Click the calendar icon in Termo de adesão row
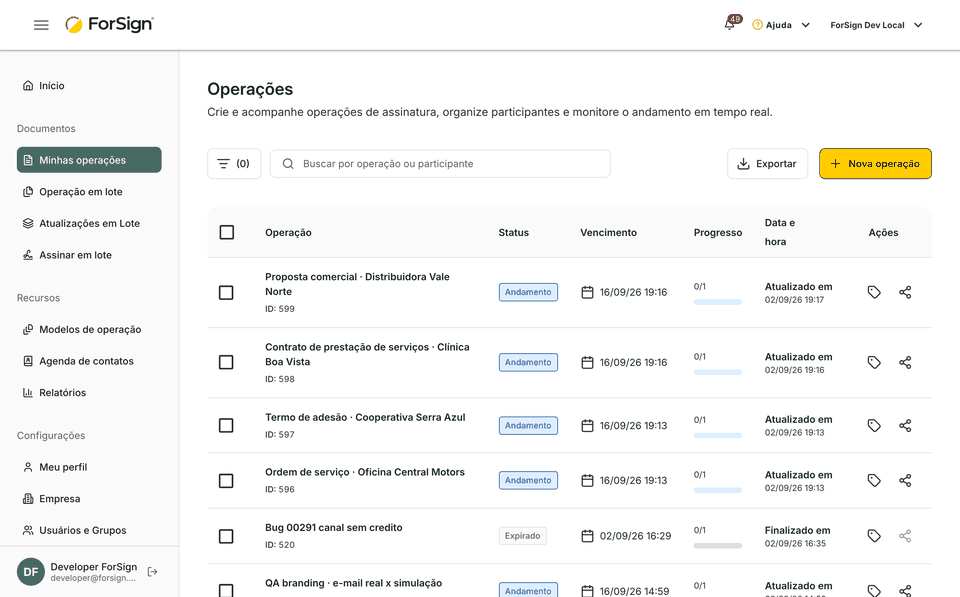Screen dimensions: 960x597 (587, 426)
